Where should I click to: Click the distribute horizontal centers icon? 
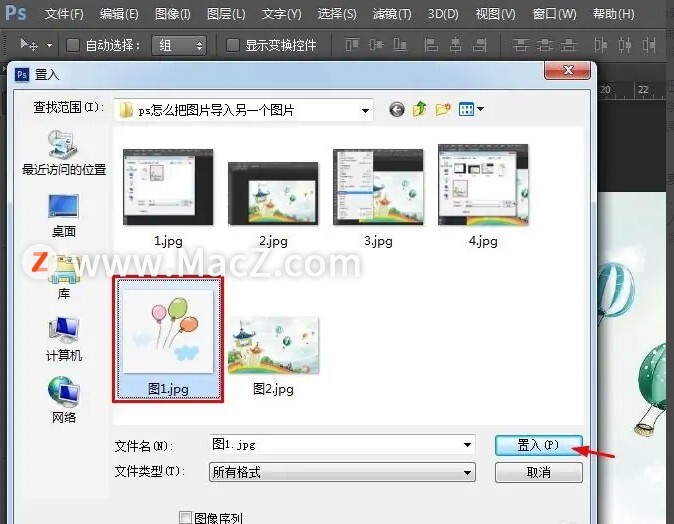(625, 45)
